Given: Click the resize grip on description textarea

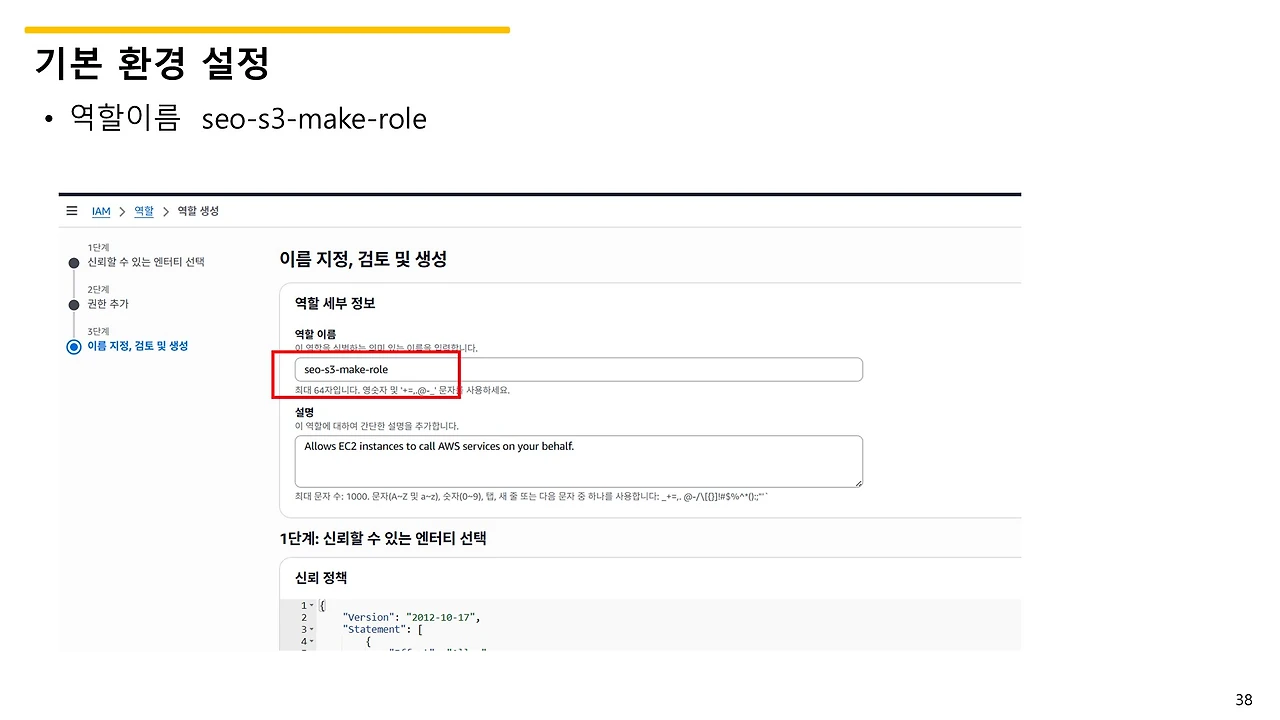Looking at the screenshot, I should pos(857,483).
